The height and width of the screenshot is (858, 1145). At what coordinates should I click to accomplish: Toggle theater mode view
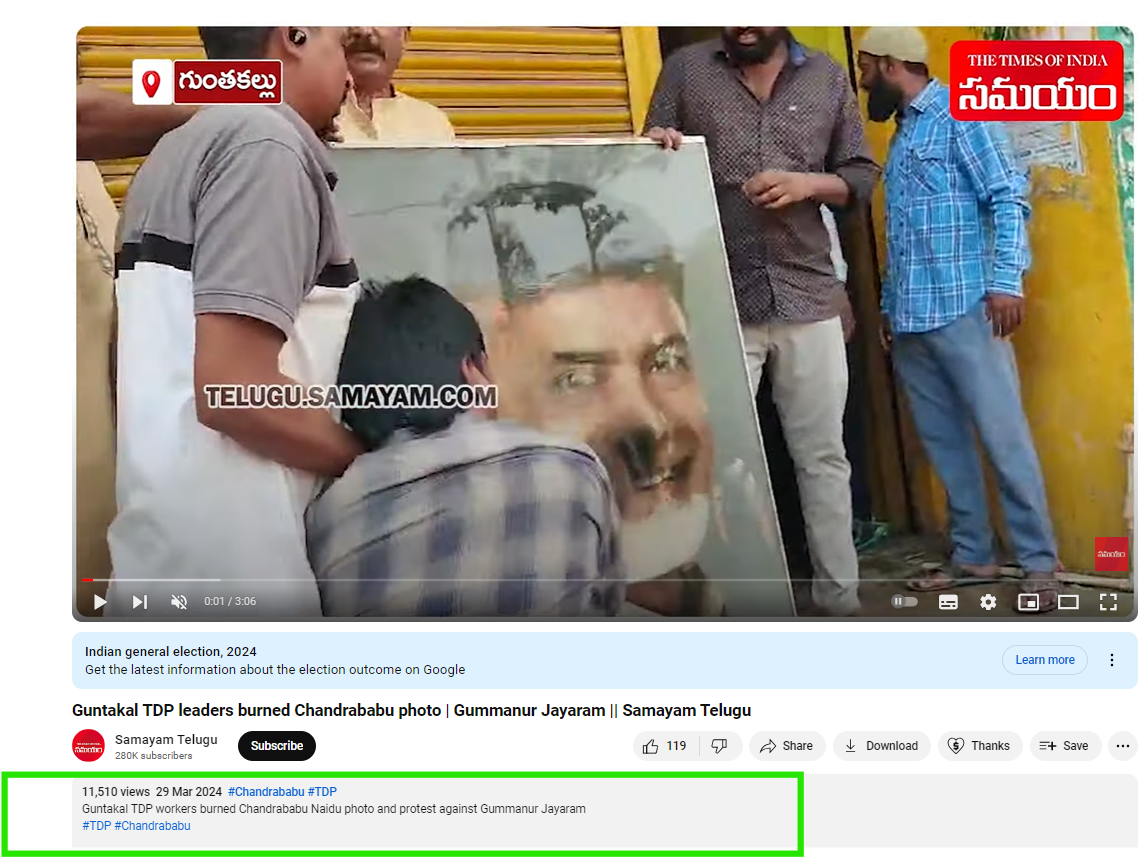pos(1068,602)
